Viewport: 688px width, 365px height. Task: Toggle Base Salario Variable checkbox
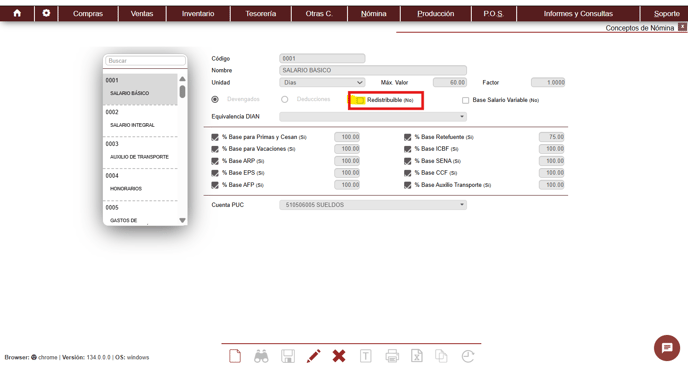[x=466, y=100]
